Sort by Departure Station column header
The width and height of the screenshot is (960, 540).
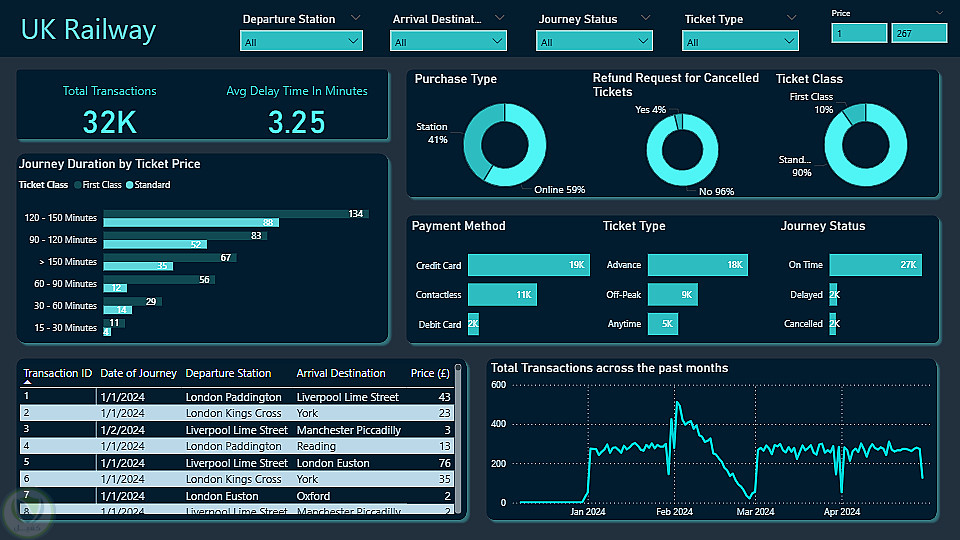(x=228, y=373)
